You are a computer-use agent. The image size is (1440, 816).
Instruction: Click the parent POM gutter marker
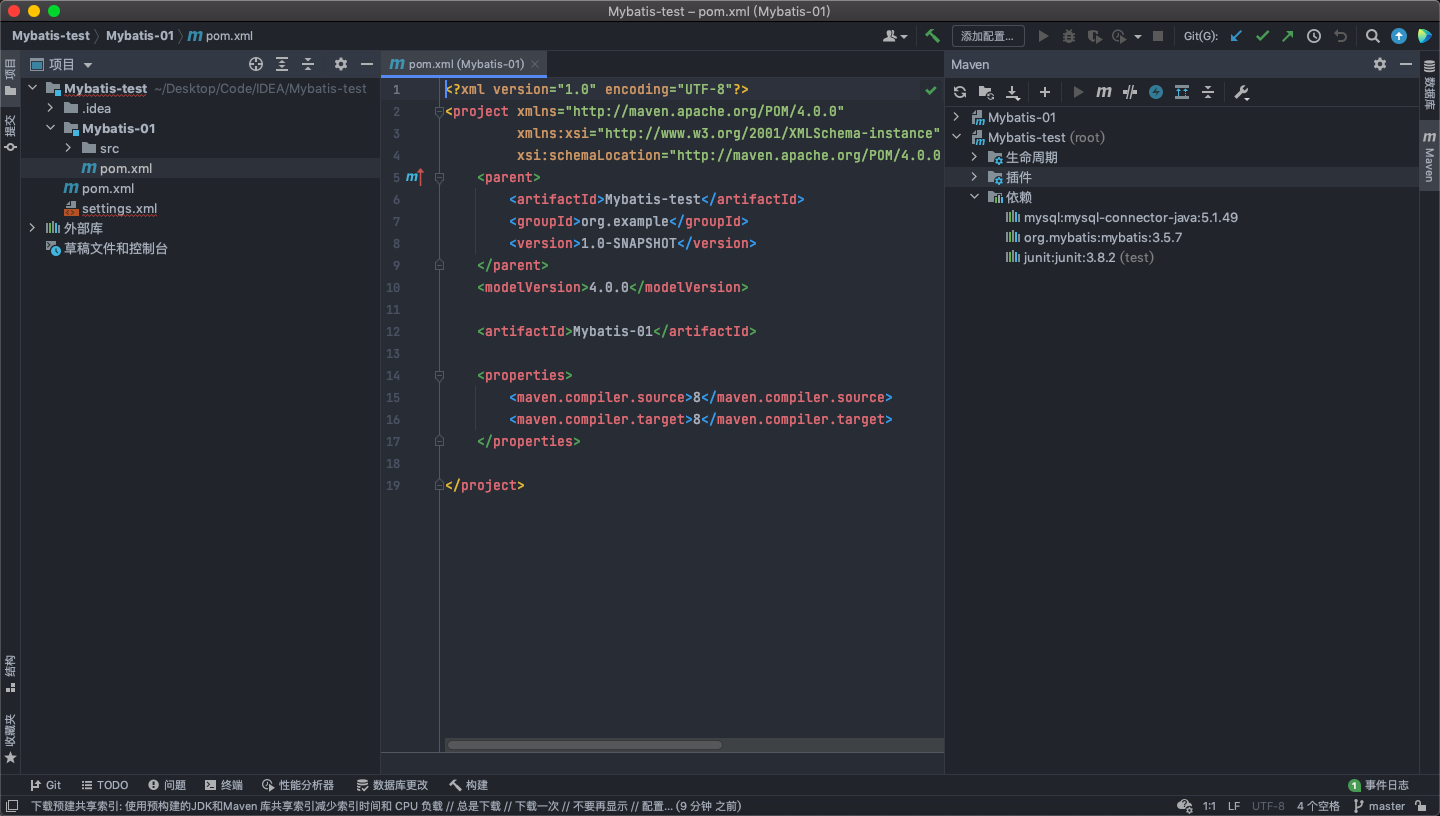click(414, 177)
